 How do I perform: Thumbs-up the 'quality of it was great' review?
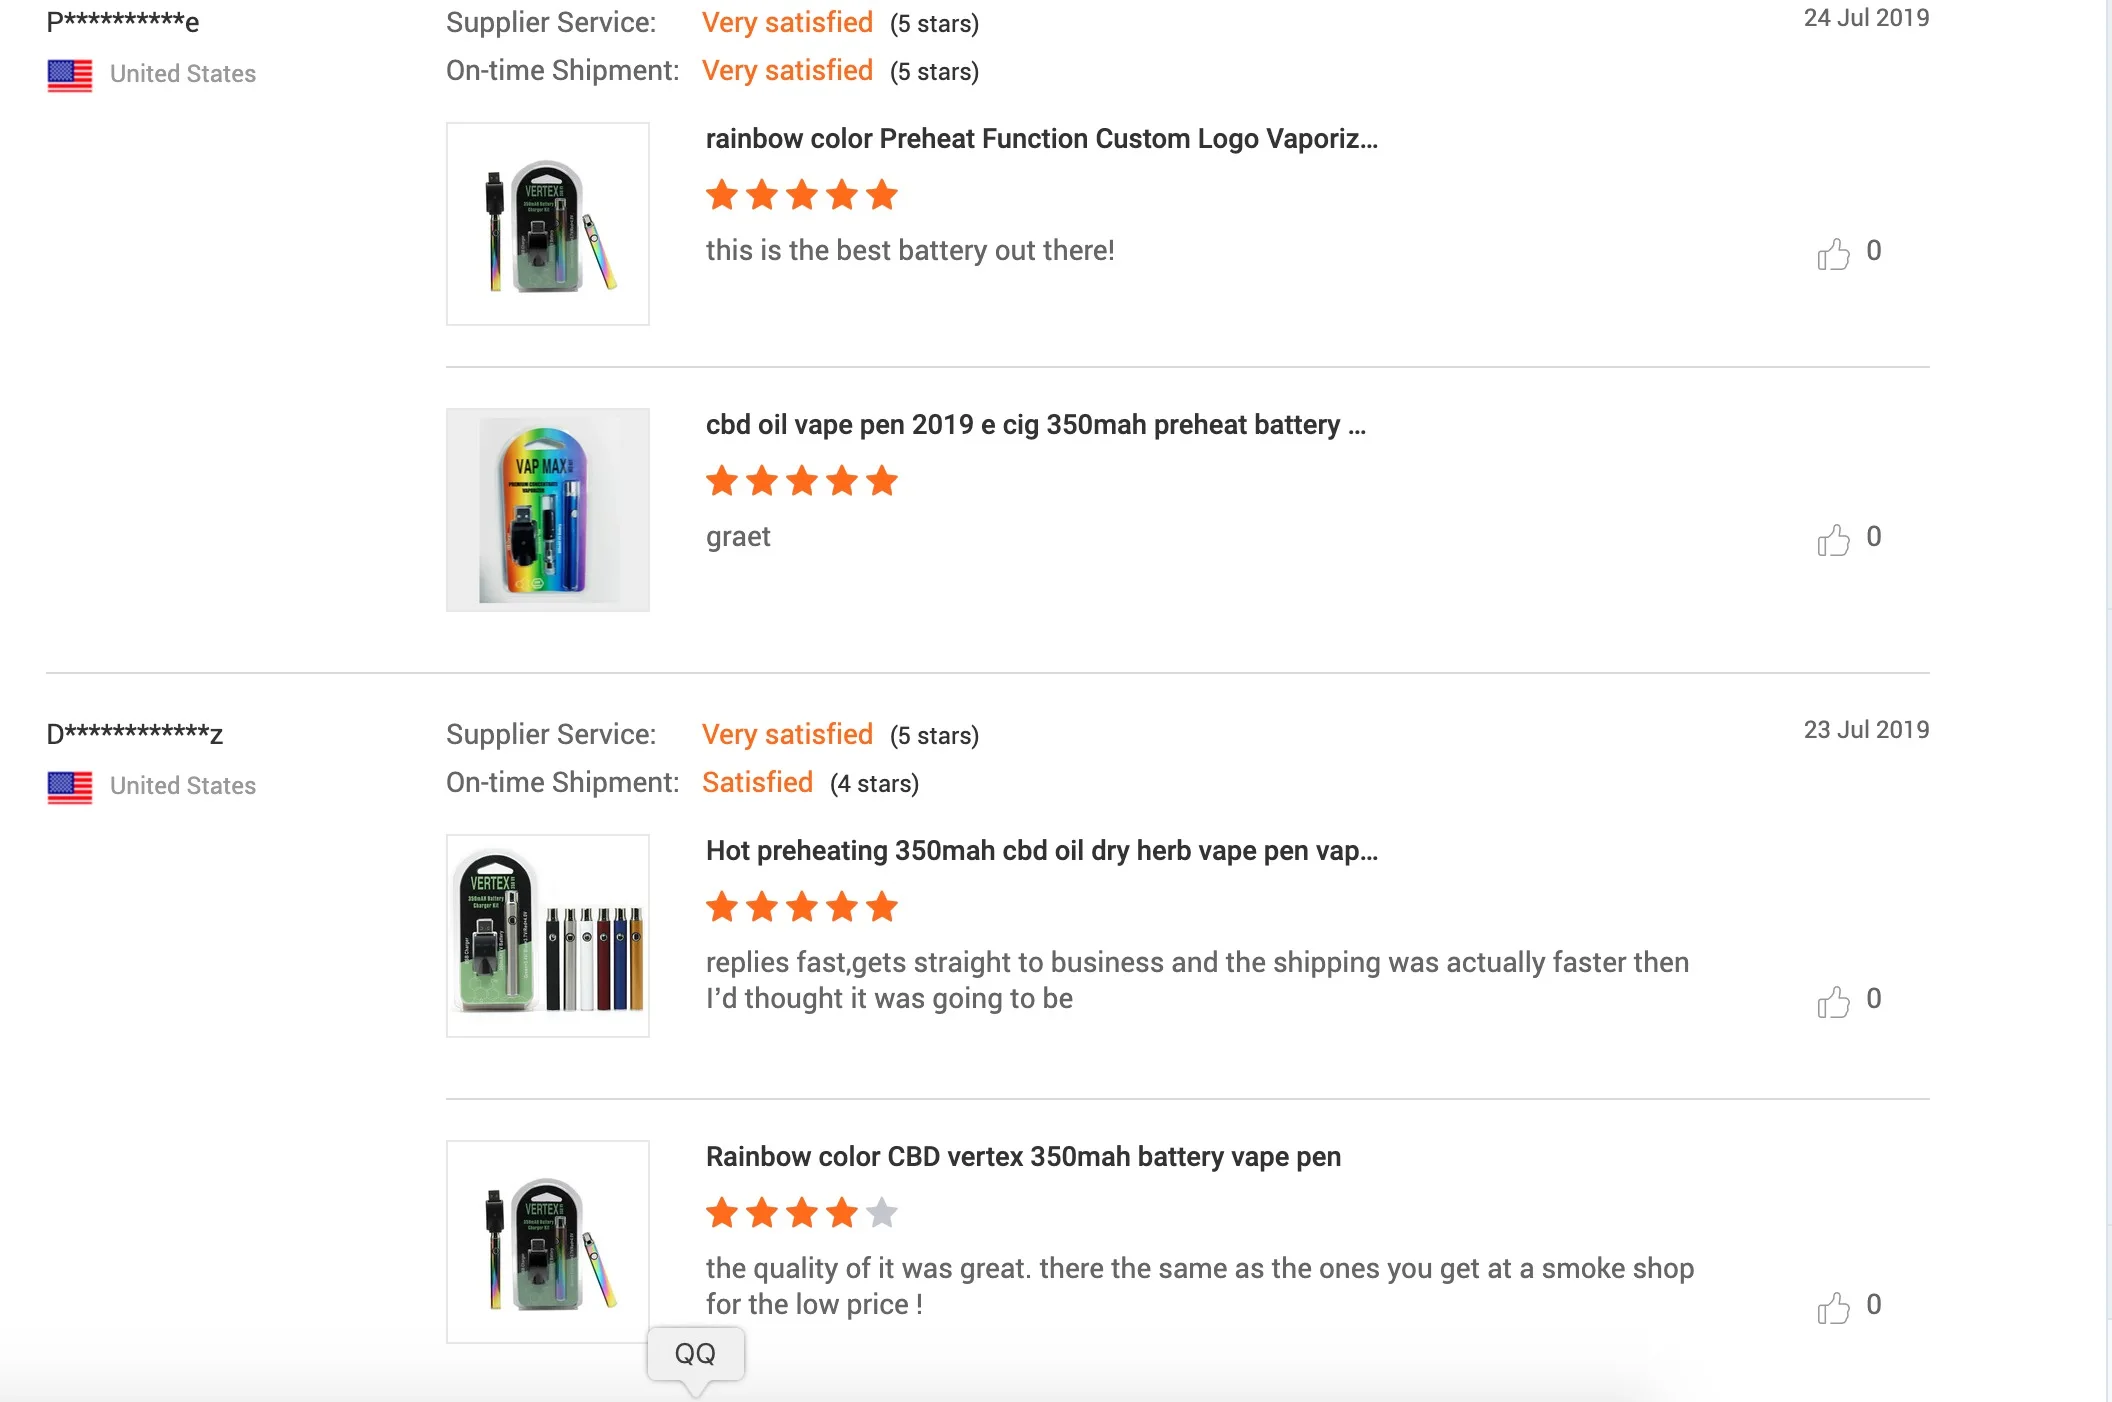coord(1833,1308)
